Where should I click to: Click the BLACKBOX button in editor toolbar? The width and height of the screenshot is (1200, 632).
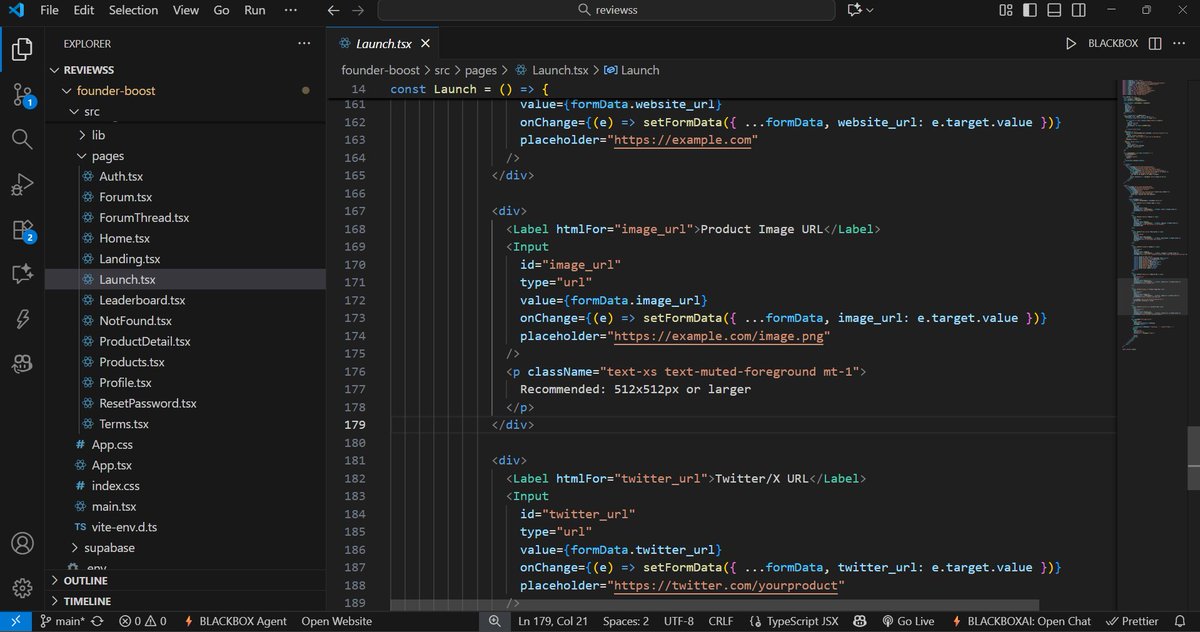(x=1113, y=44)
